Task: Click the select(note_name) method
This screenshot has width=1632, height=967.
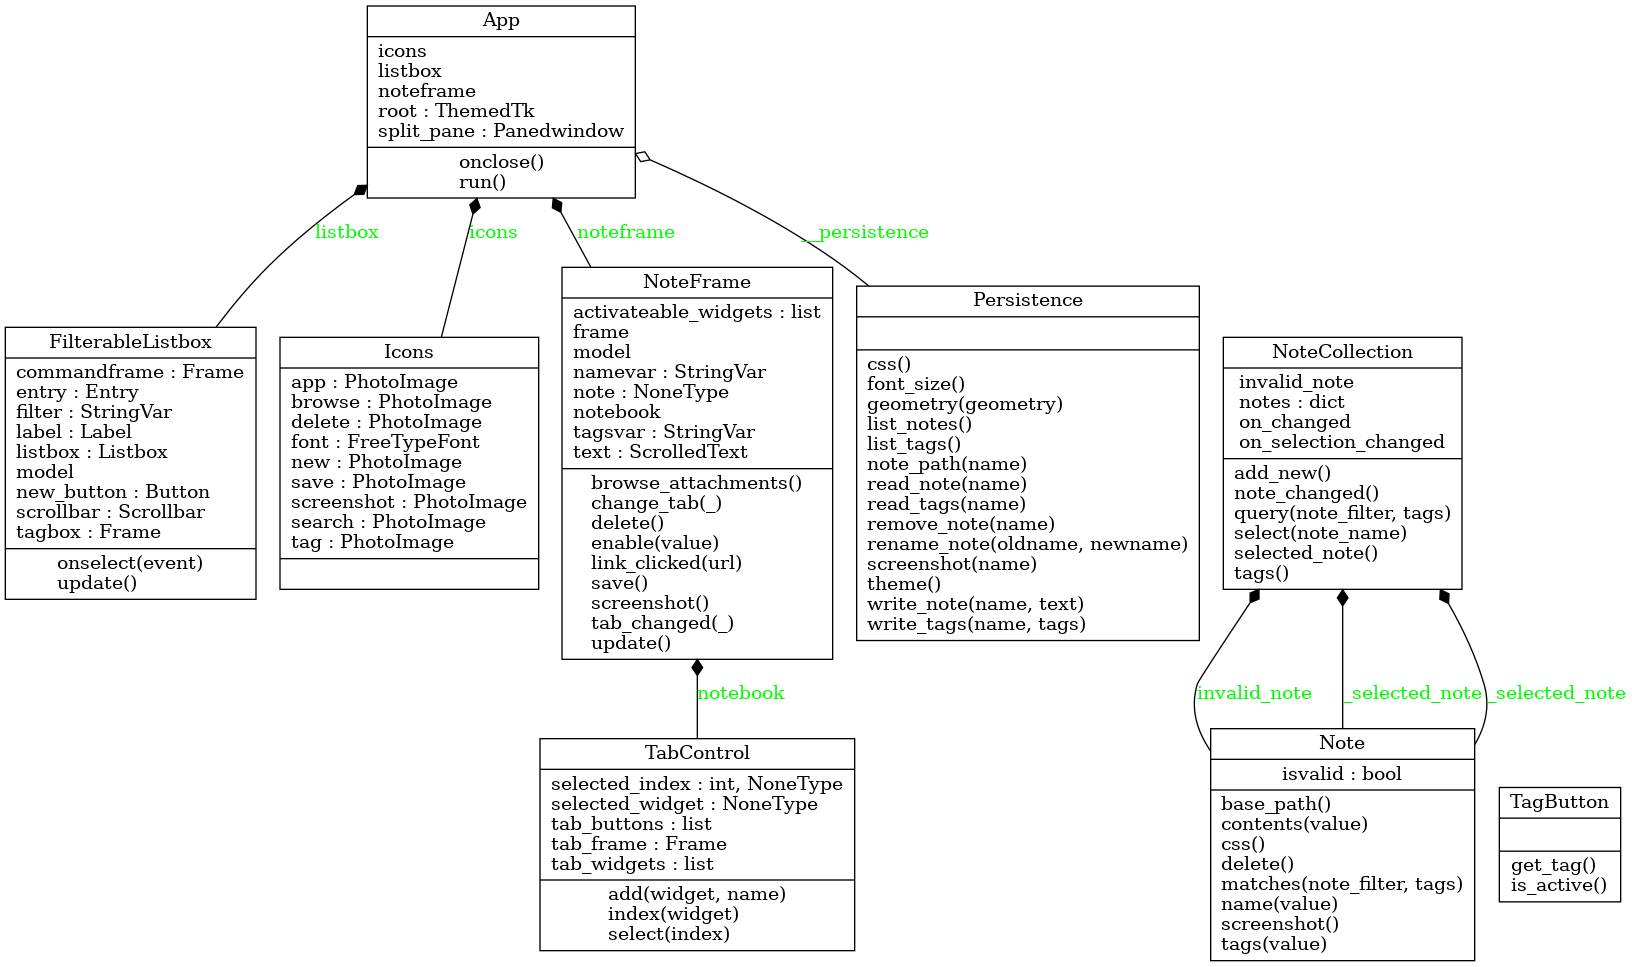Action: coord(1320,533)
